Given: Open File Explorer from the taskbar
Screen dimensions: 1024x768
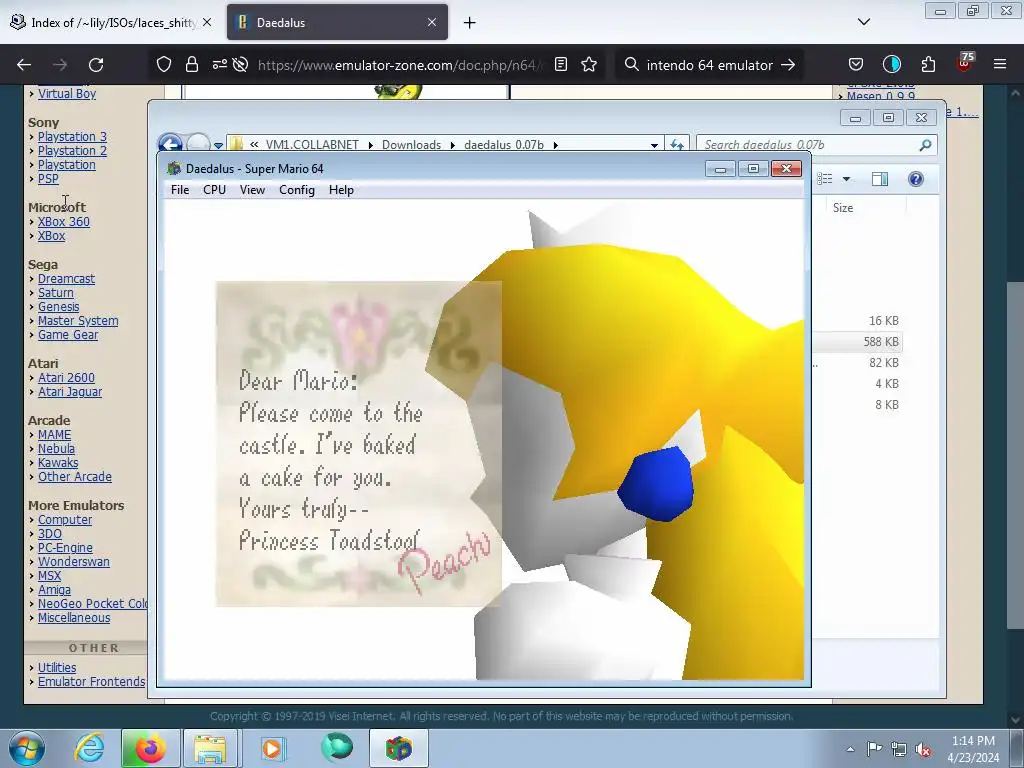Looking at the screenshot, I should coord(210,748).
